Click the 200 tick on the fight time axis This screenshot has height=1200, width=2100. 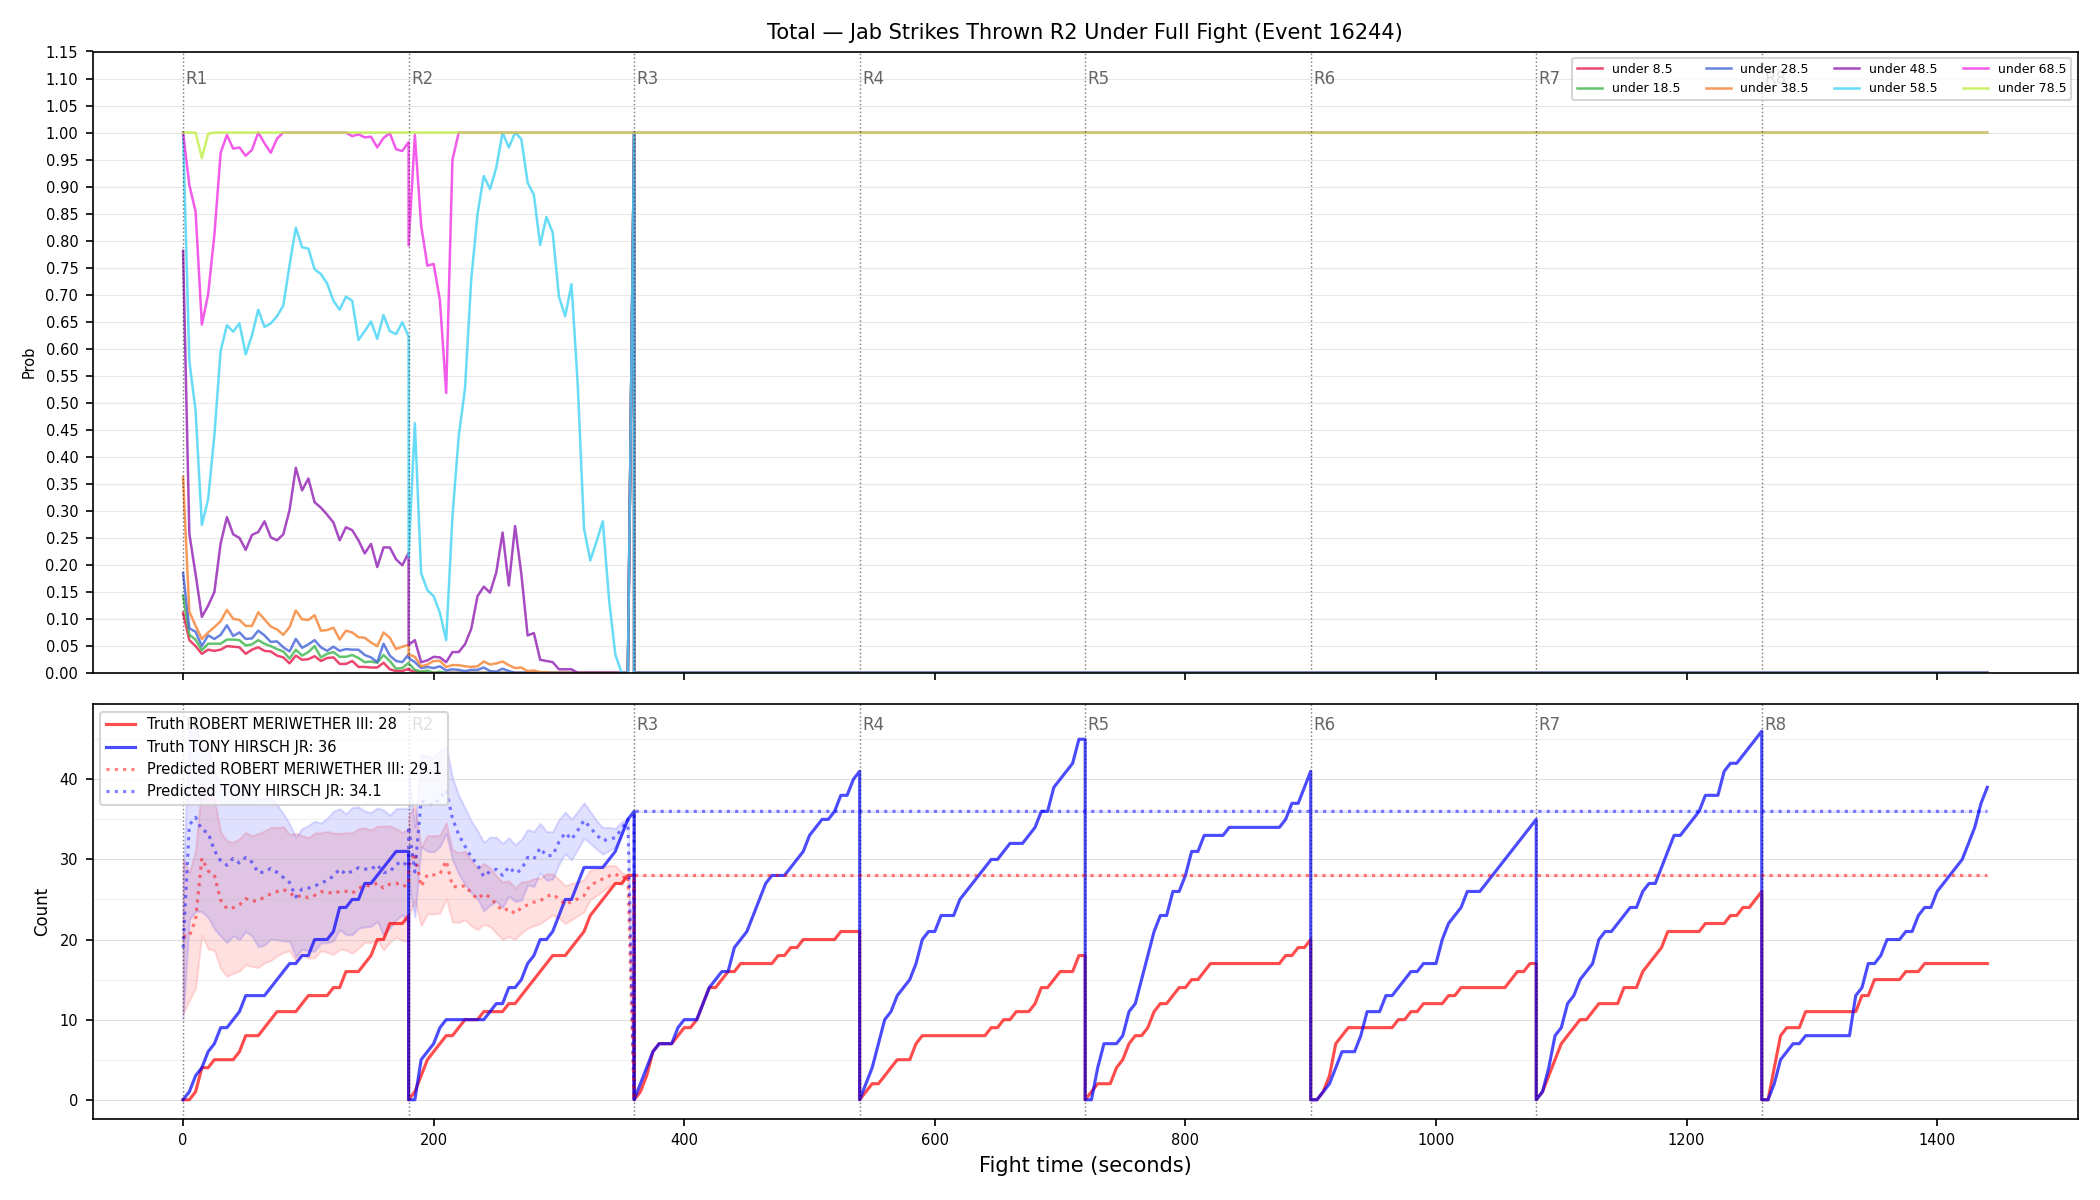(433, 1138)
